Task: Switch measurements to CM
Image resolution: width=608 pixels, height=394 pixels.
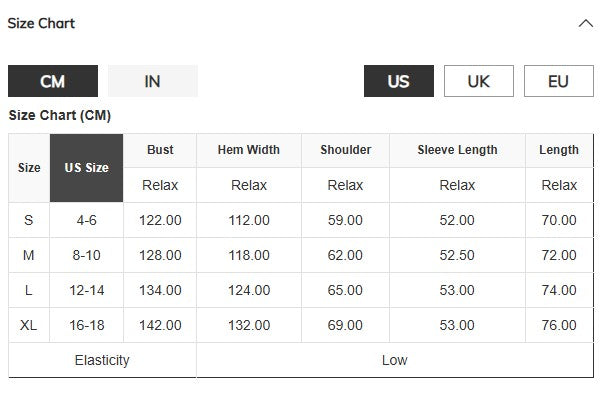Action: [53, 81]
